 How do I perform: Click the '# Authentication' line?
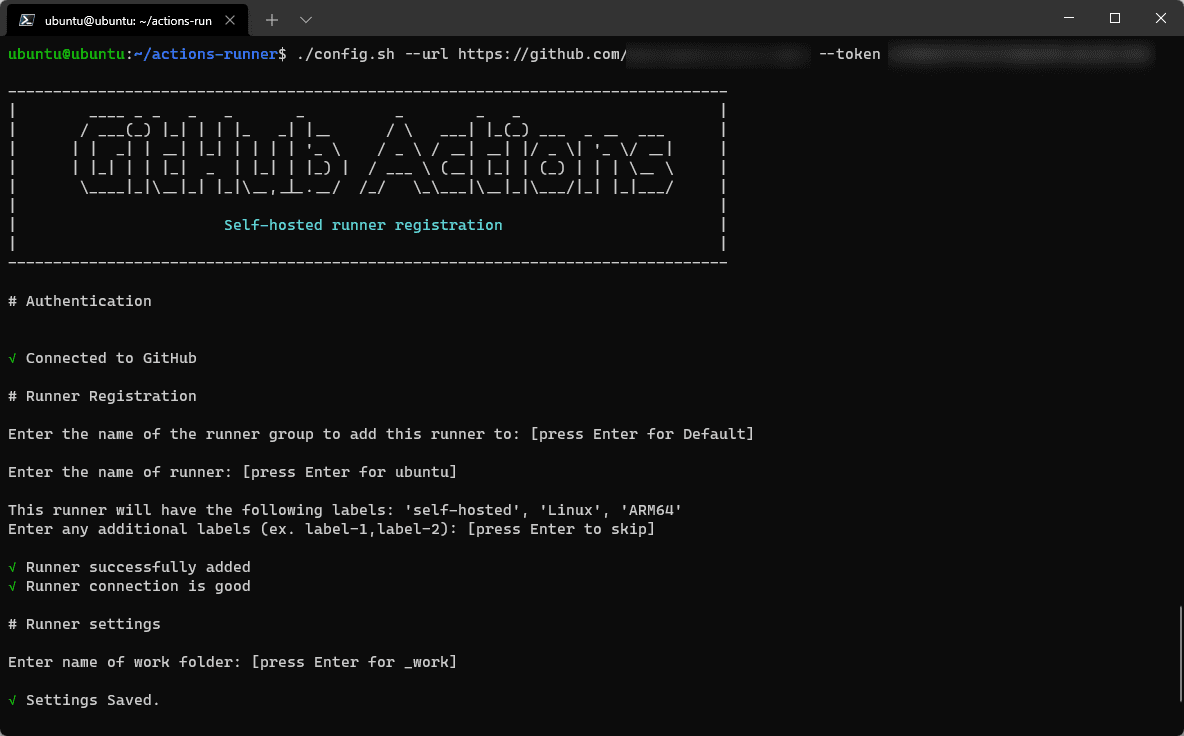click(80, 301)
